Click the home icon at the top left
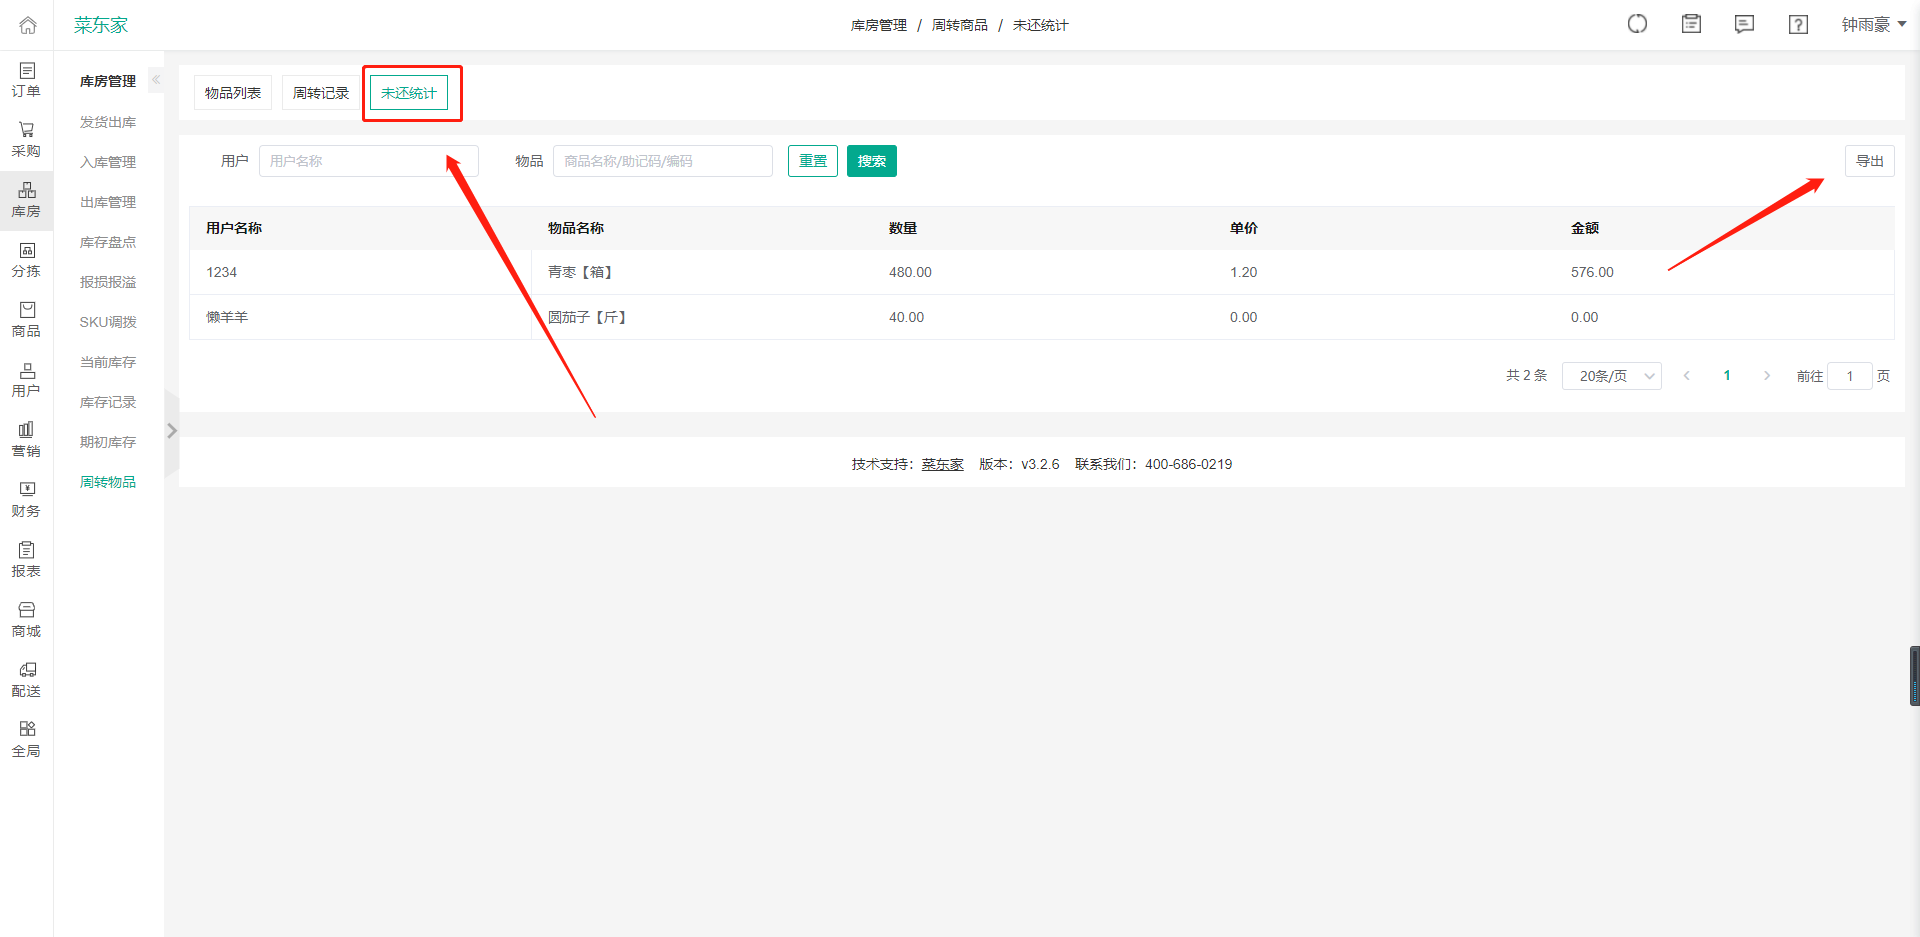 tap(26, 24)
